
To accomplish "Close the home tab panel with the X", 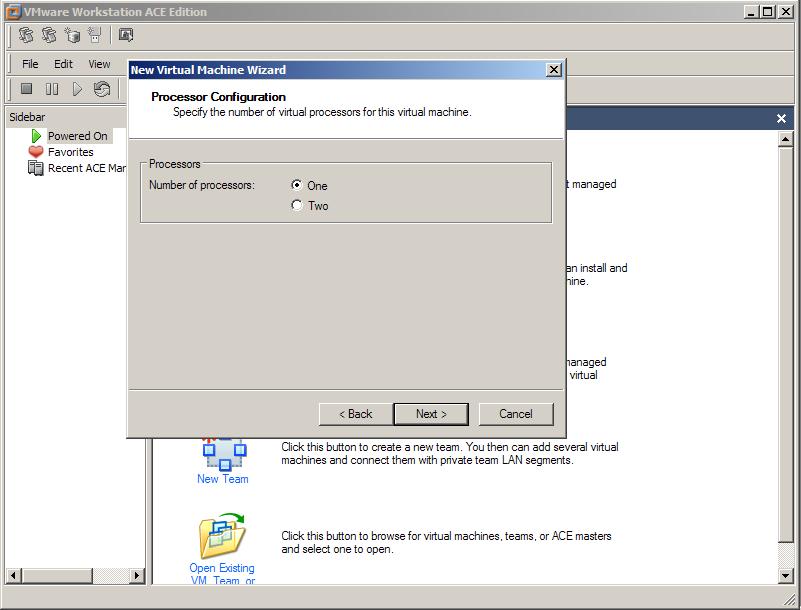I will click(x=782, y=118).
